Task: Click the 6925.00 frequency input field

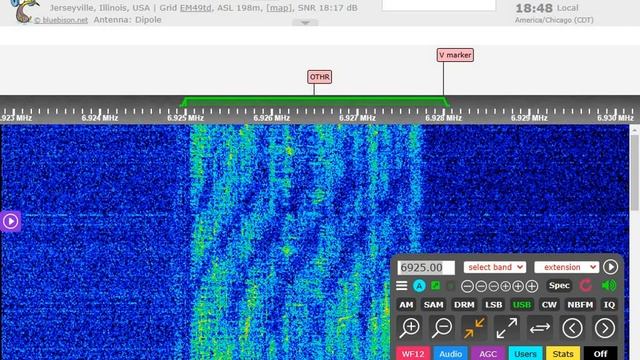Action: (x=426, y=268)
